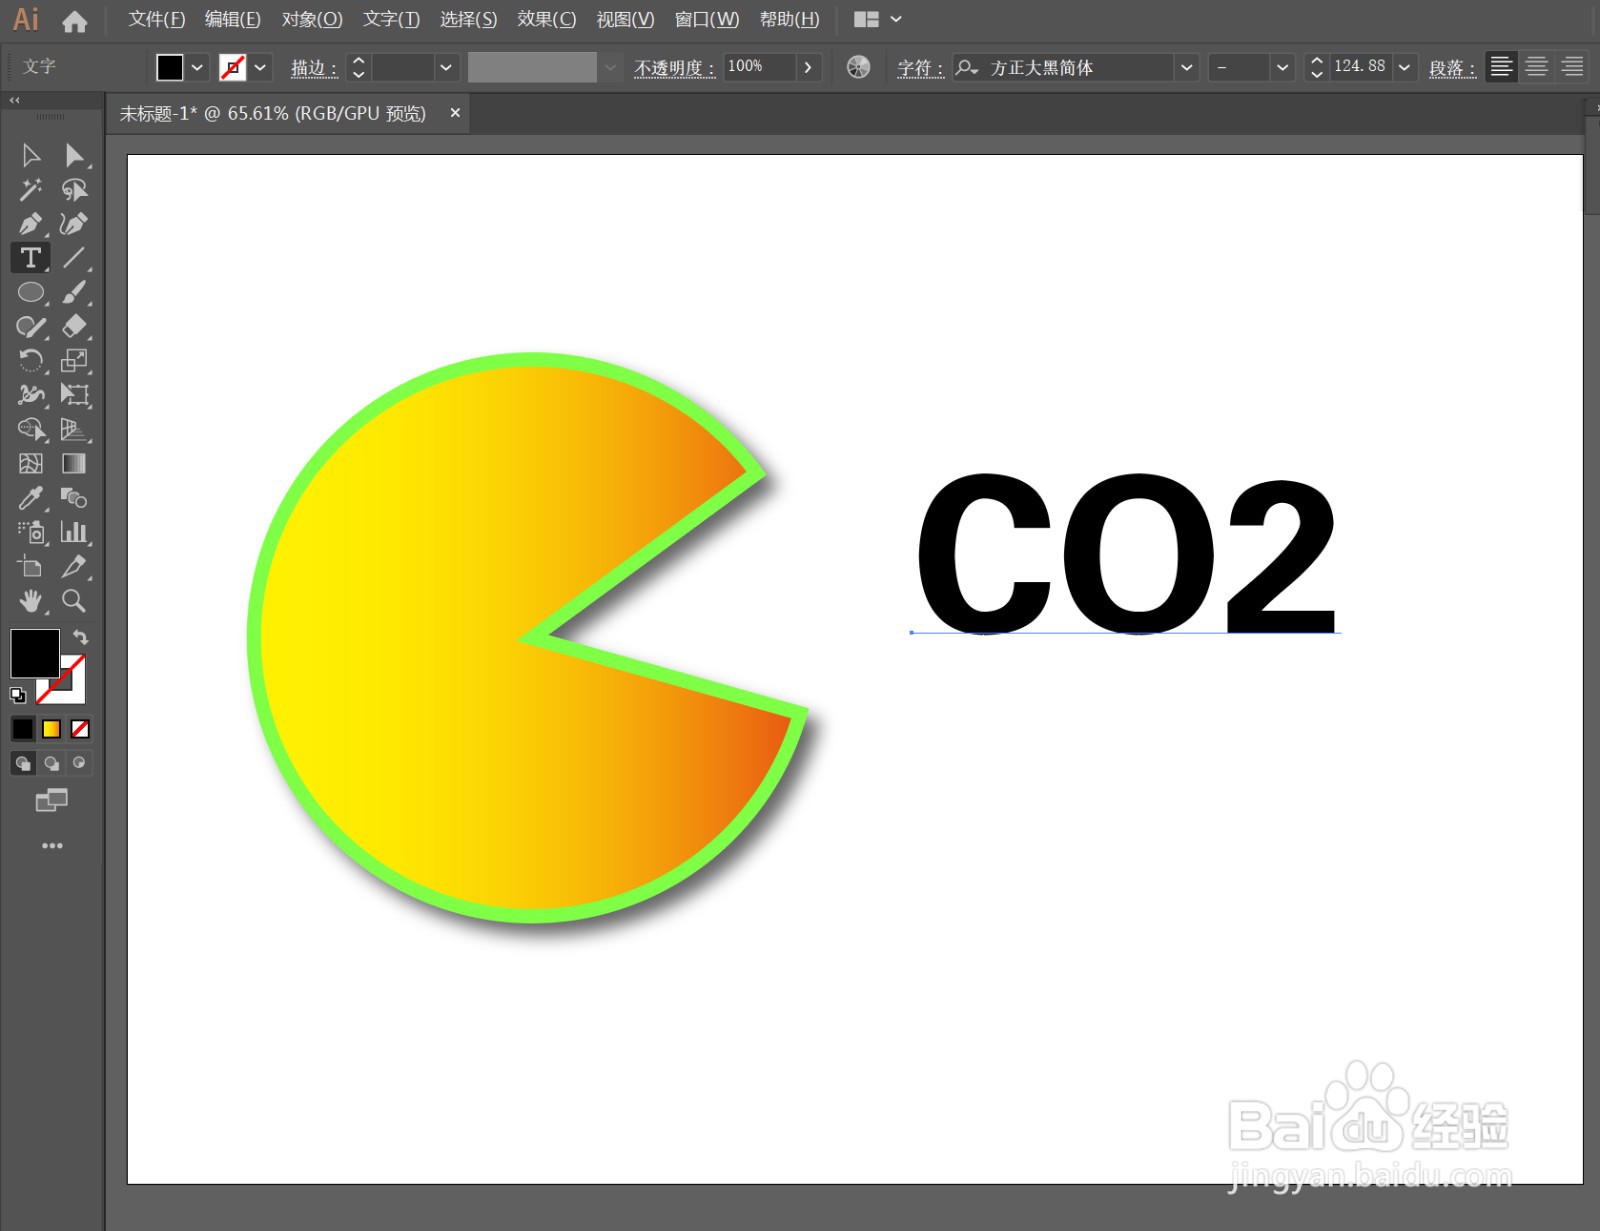Select the Gradient tool

[74, 463]
